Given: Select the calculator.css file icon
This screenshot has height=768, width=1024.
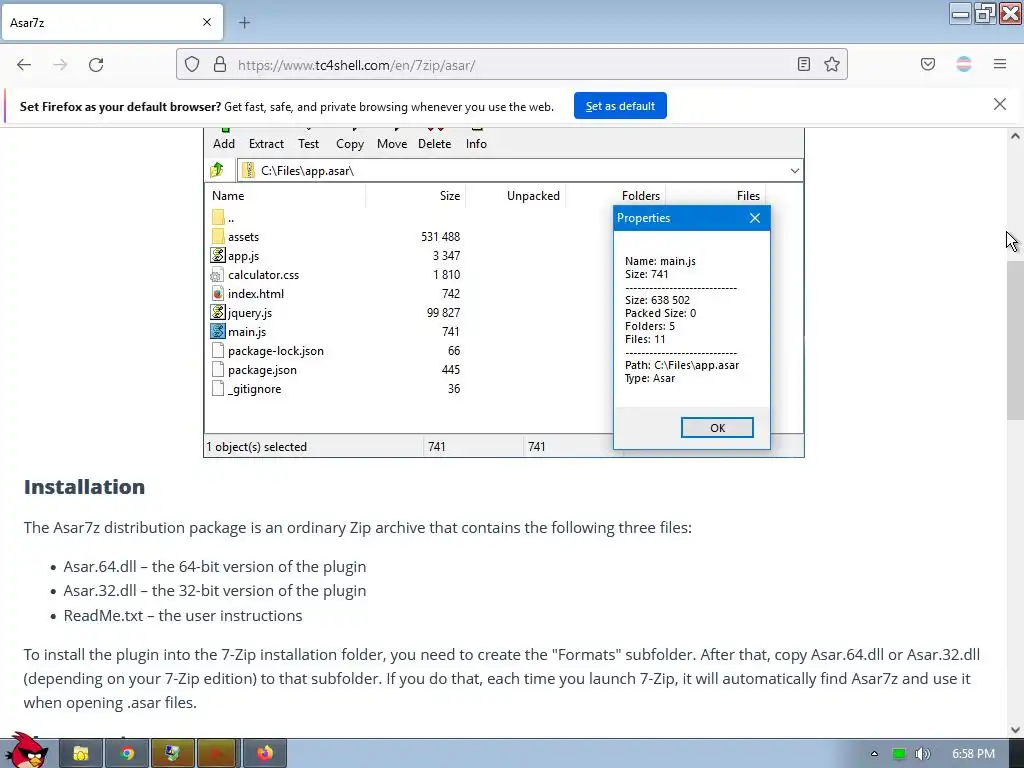Looking at the screenshot, I should coord(217,275).
